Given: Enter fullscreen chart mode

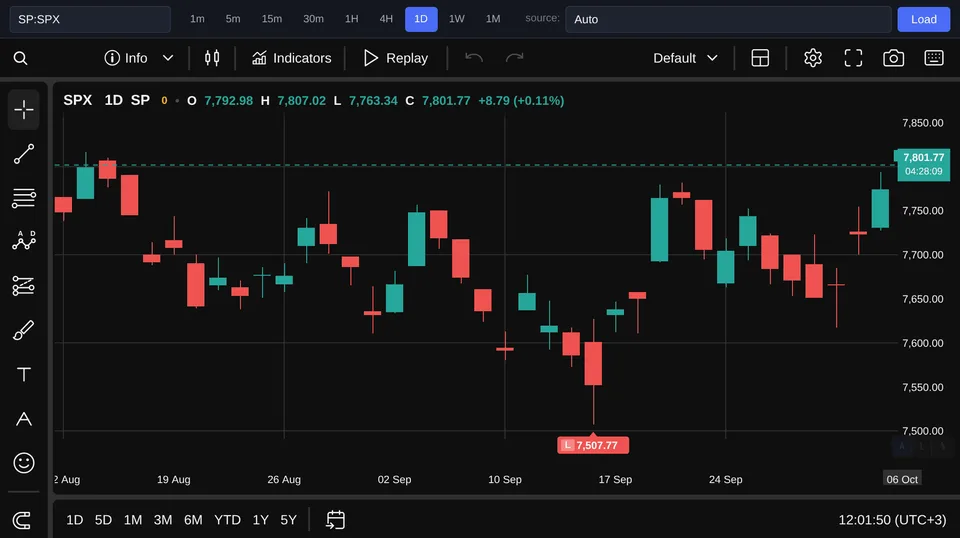Looking at the screenshot, I should pos(853,58).
